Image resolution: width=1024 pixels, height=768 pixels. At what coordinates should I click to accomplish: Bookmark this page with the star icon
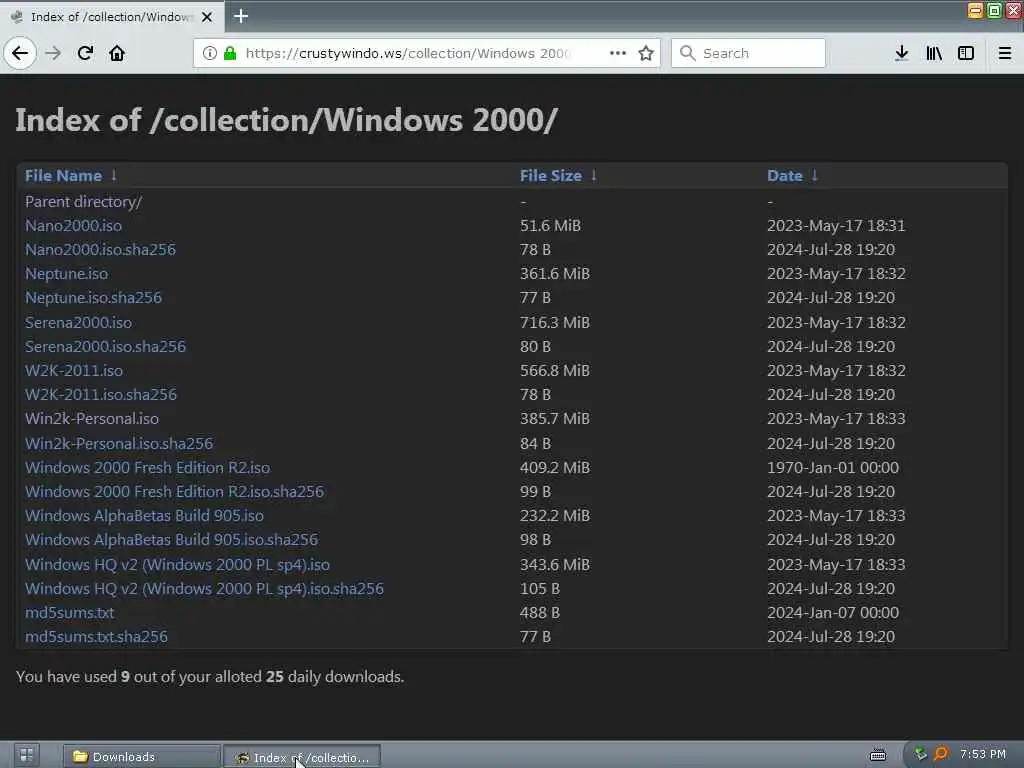[x=646, y=53]
